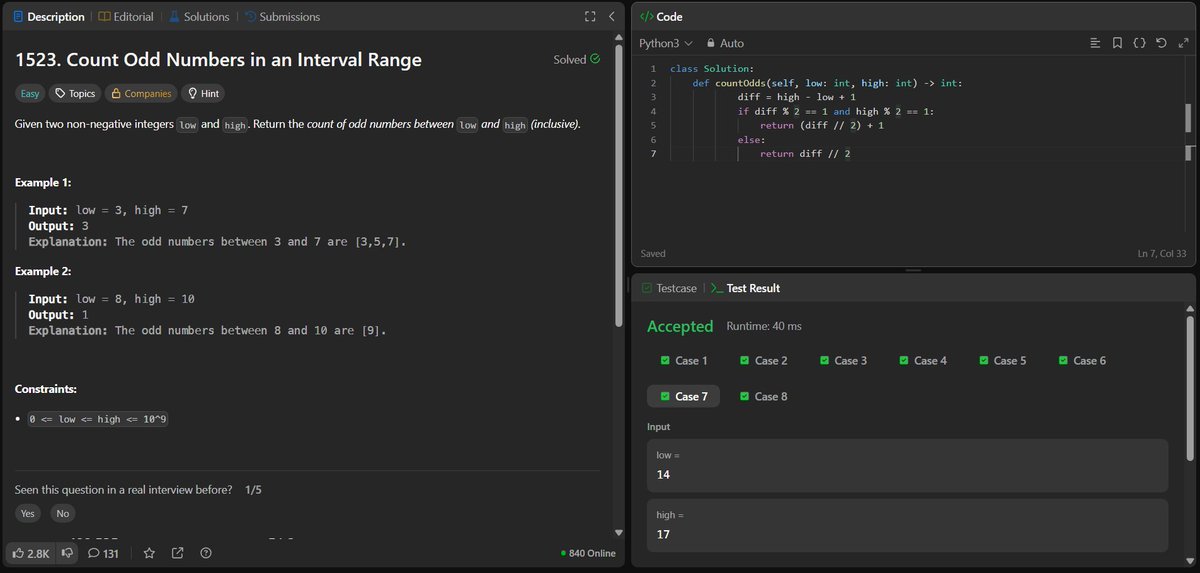Viewport: 1200px width, 573px height.
Task: Select Case 8 result
Action: (764, 396)
